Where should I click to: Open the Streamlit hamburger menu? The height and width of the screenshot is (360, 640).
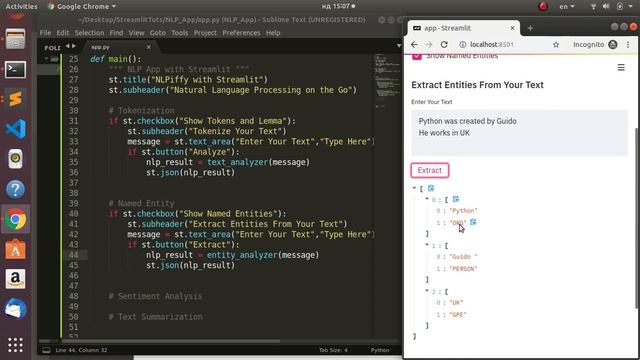click(621, 67)
